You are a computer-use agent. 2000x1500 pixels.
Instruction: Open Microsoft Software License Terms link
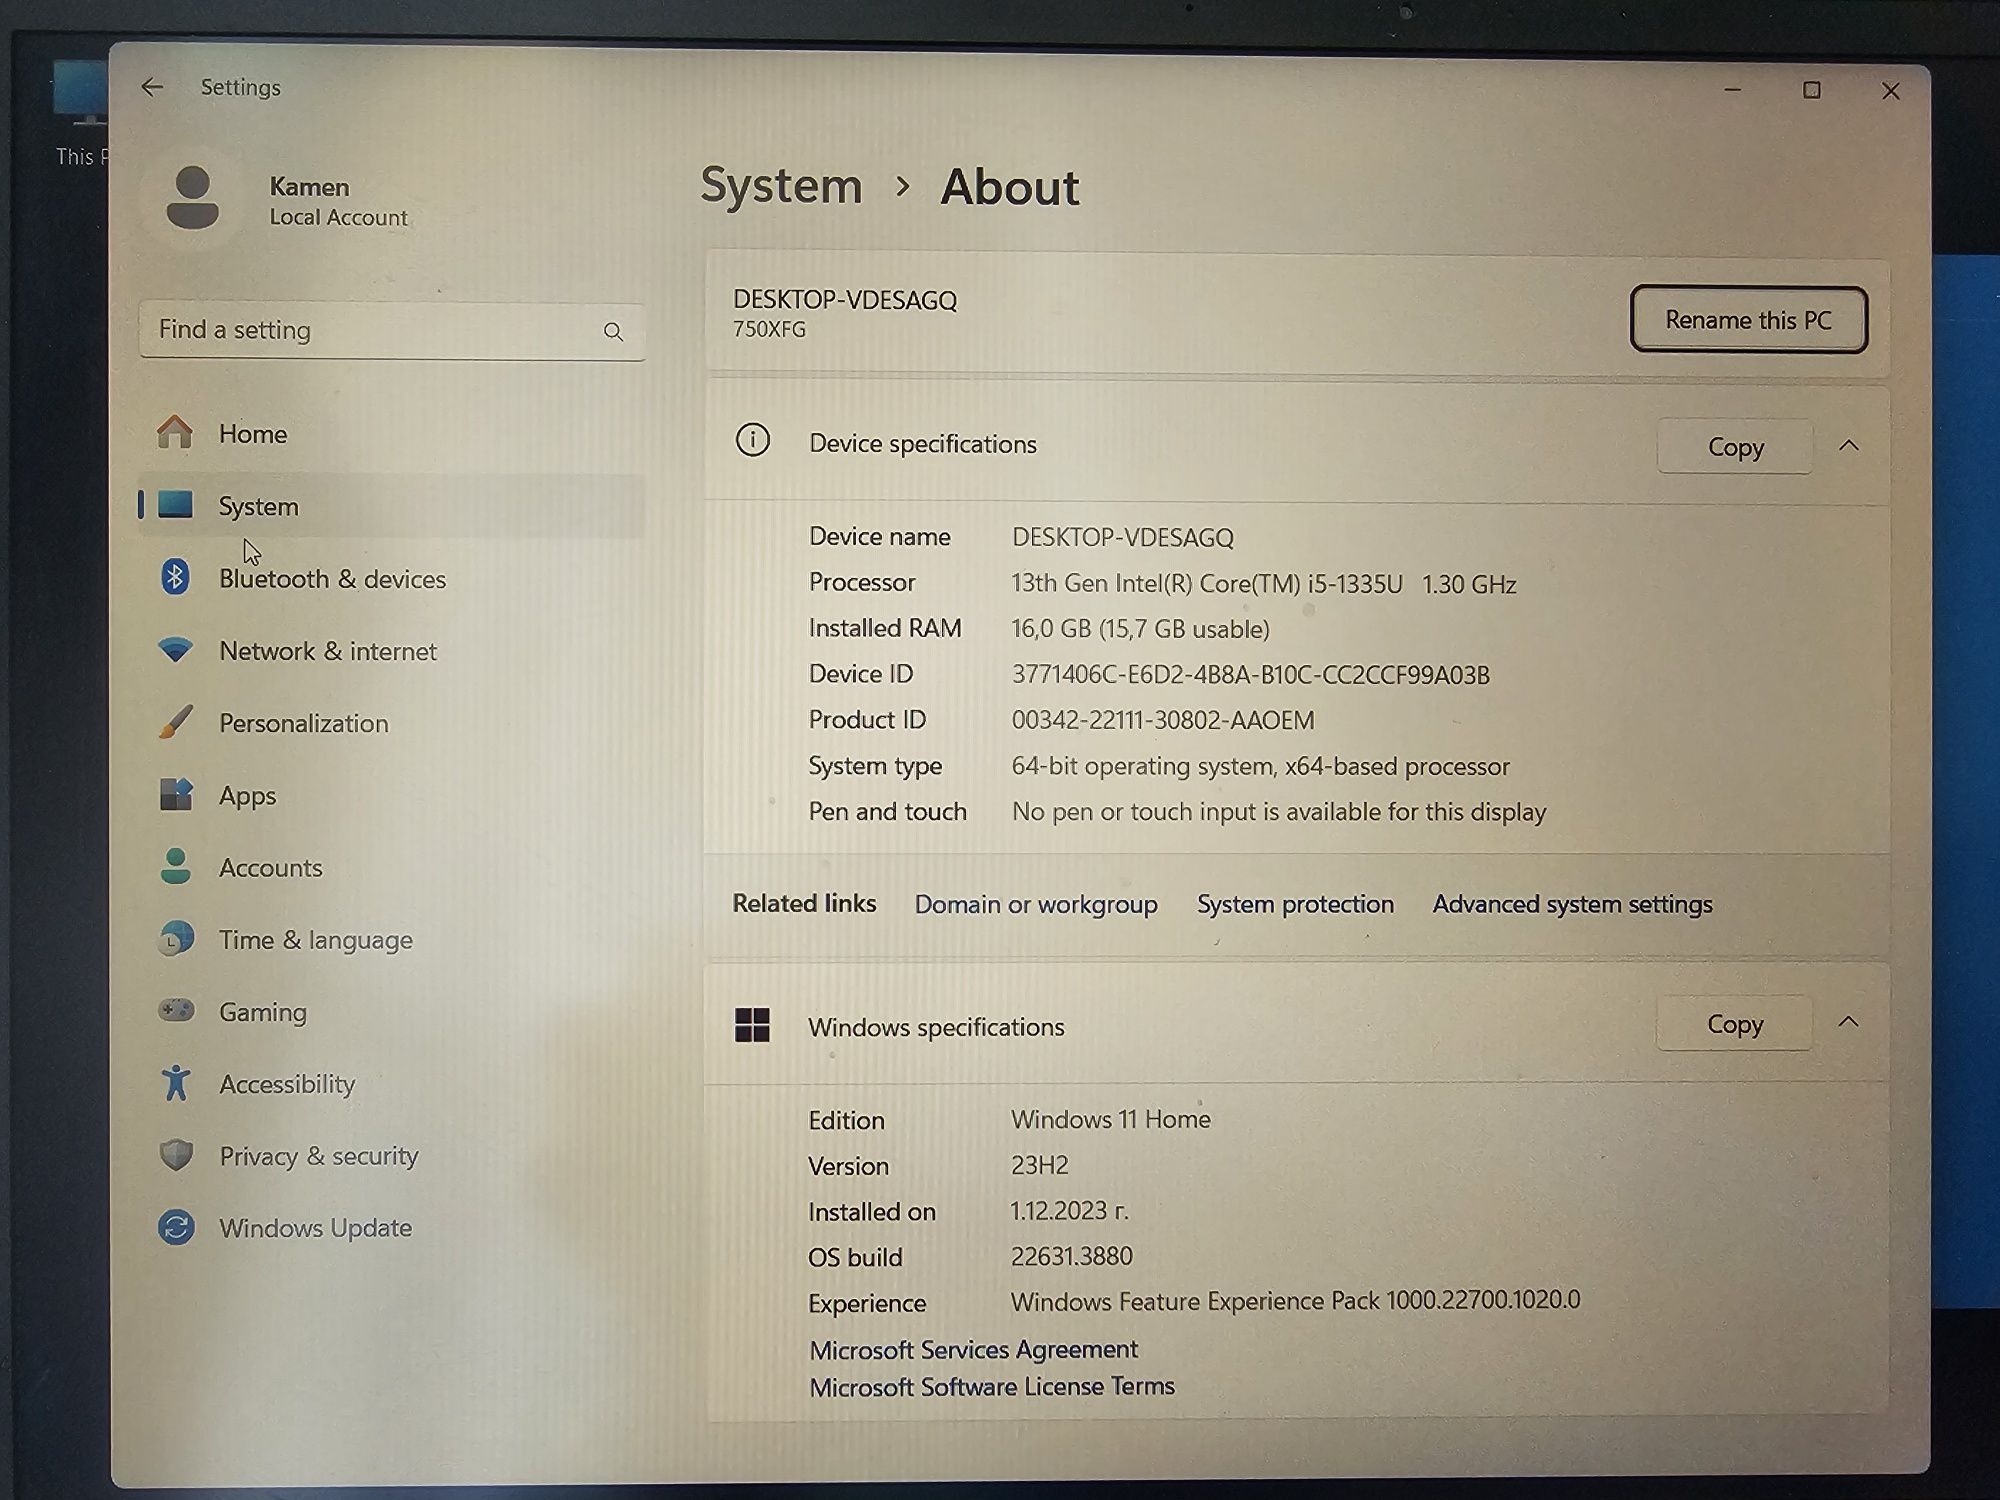click(x=992, y=1386)
